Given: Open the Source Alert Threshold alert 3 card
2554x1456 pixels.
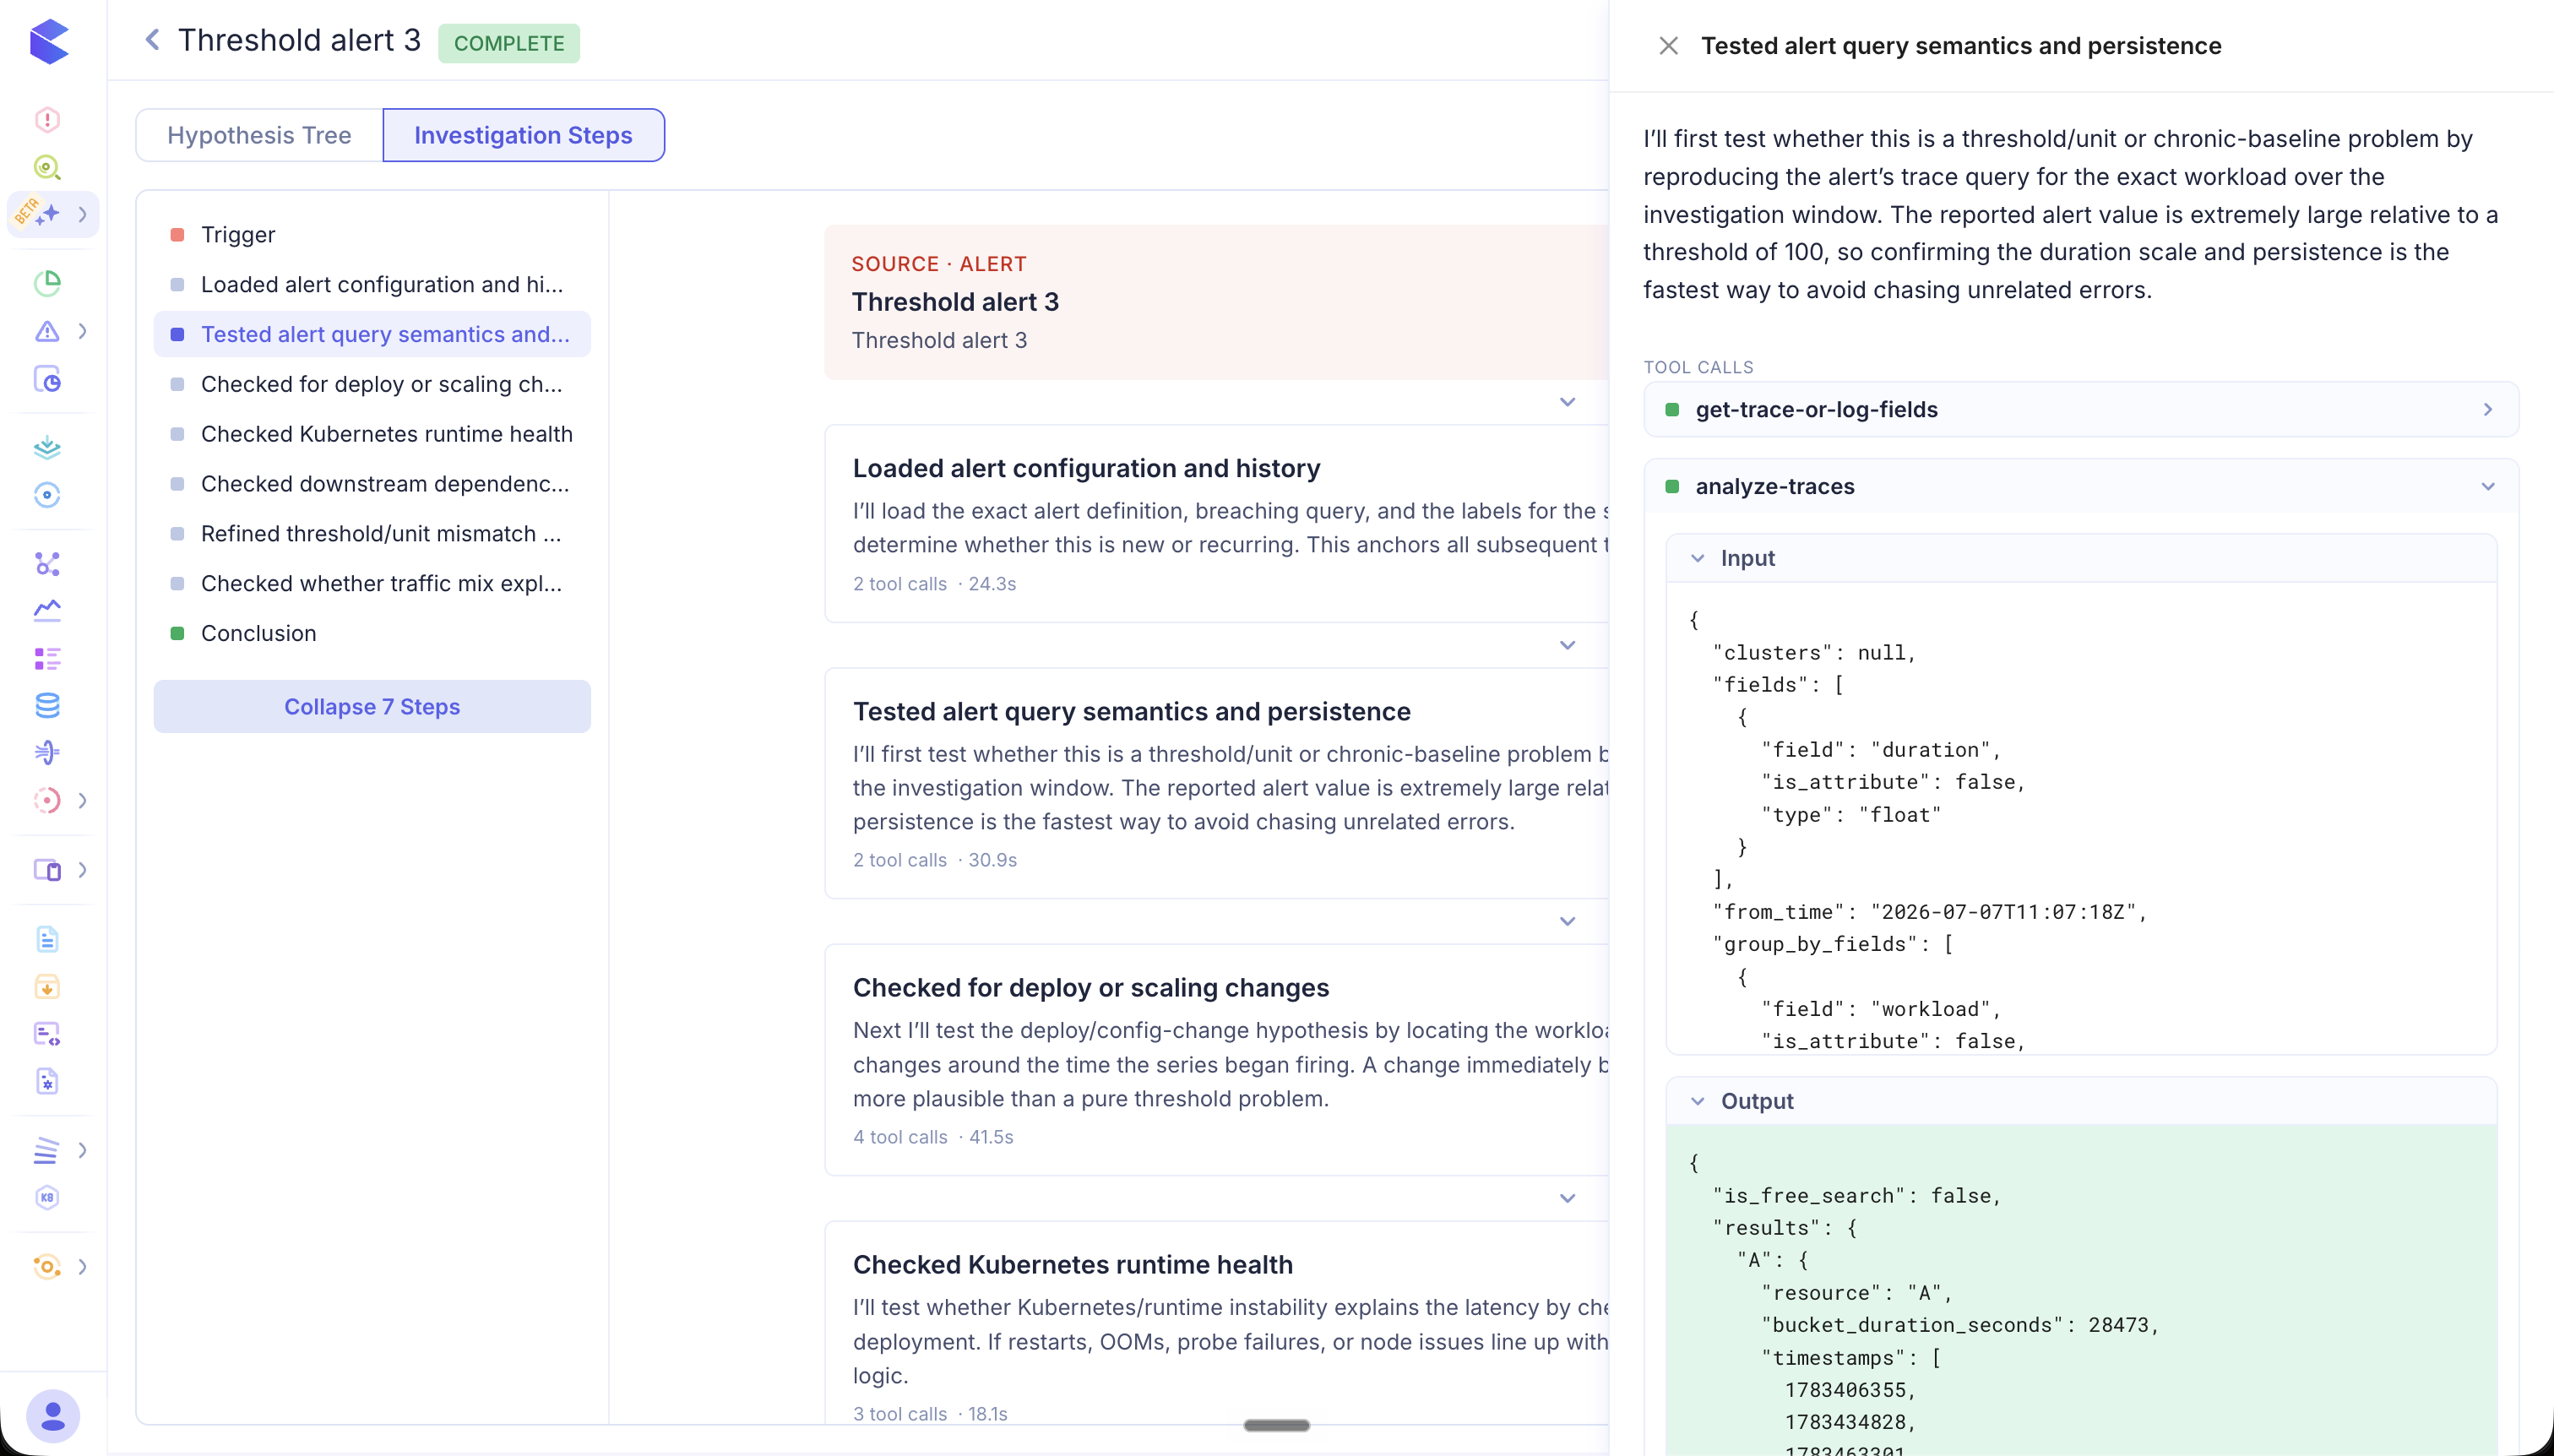Looking at the screenshot, I should click(x=1216, y=302).
